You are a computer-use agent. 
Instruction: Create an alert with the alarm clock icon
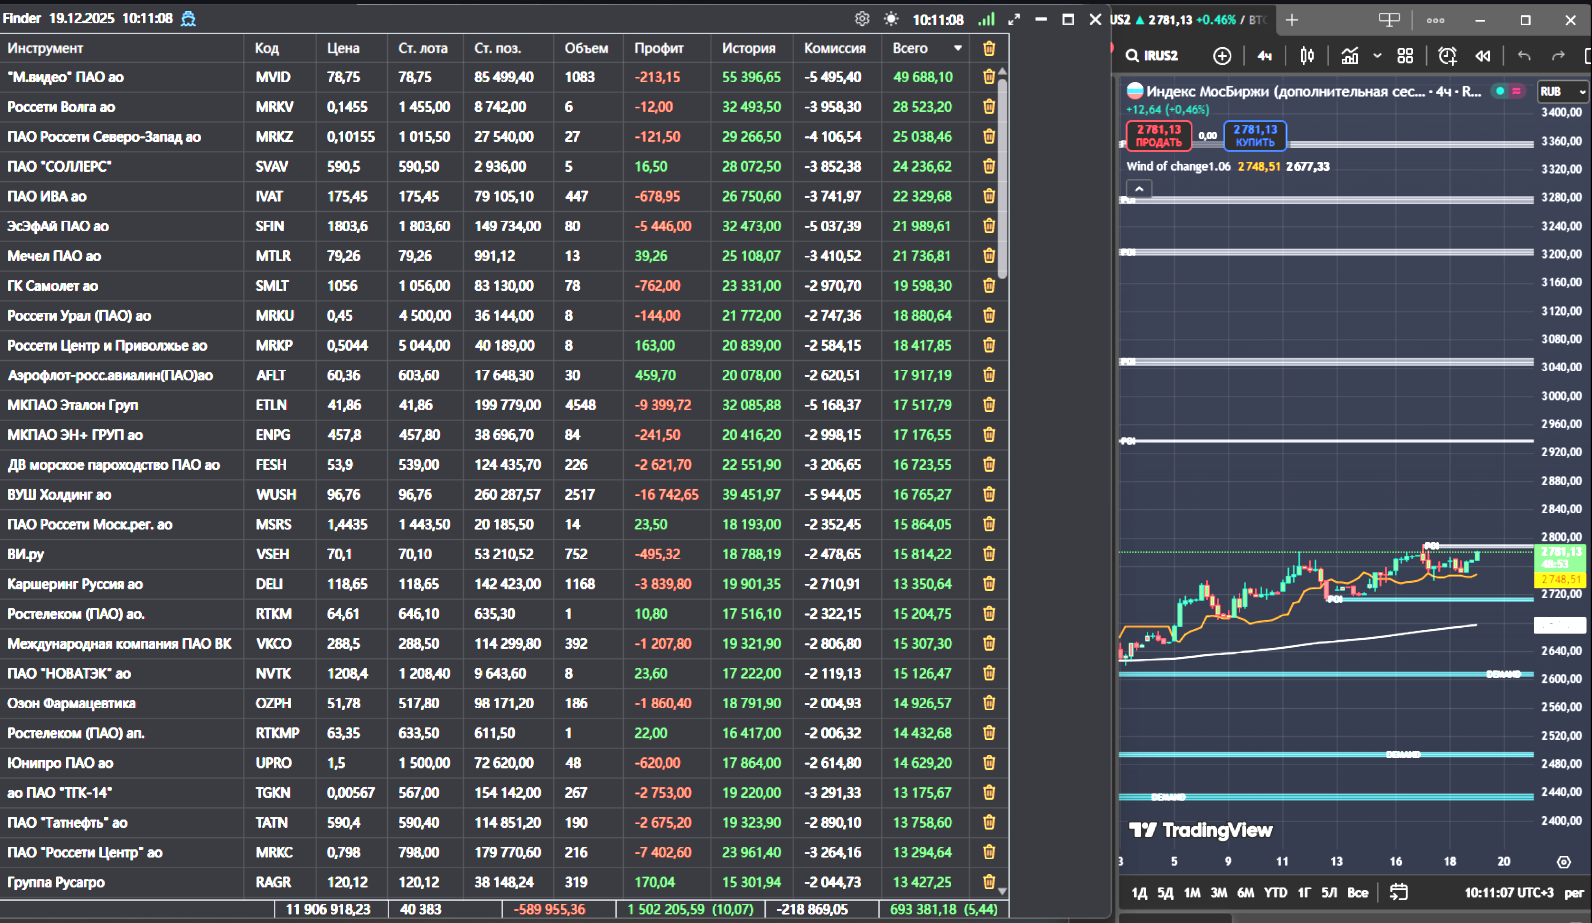[x=1447, y=56]
